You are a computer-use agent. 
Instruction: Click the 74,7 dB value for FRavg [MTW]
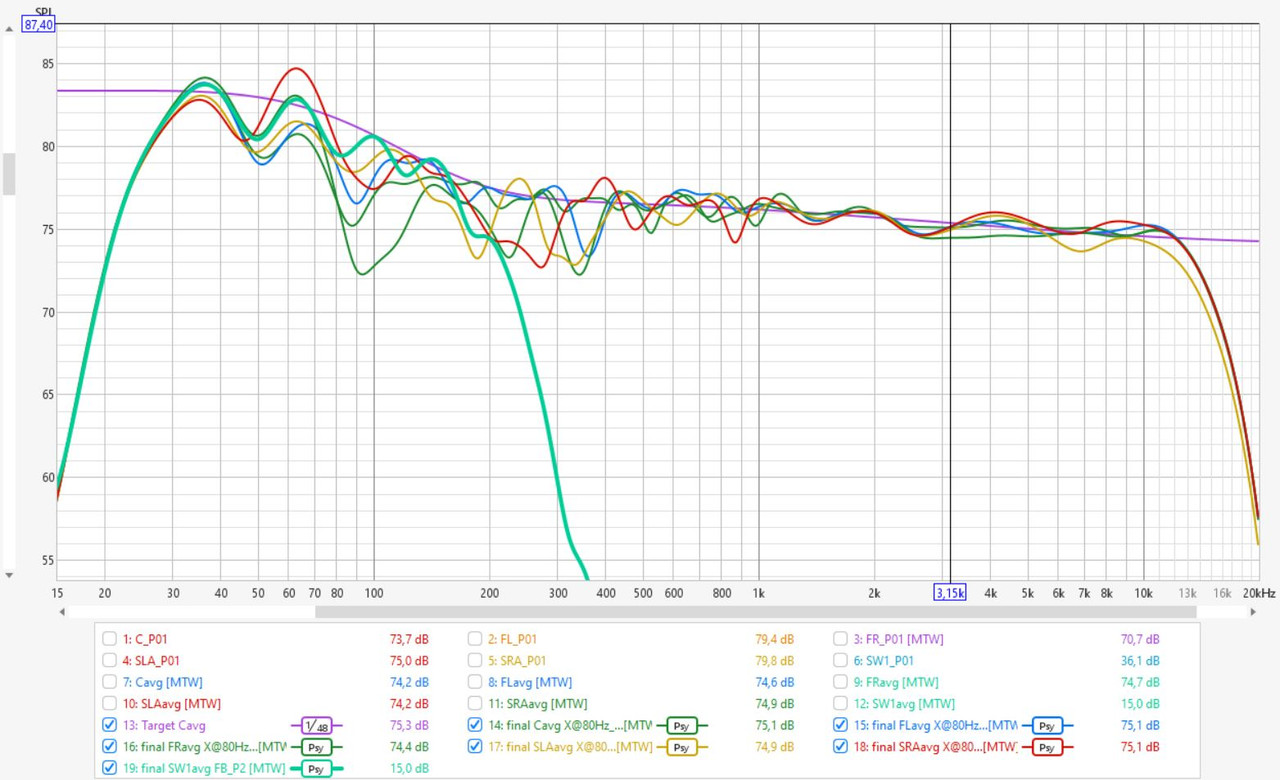(x=1140, y=682)
